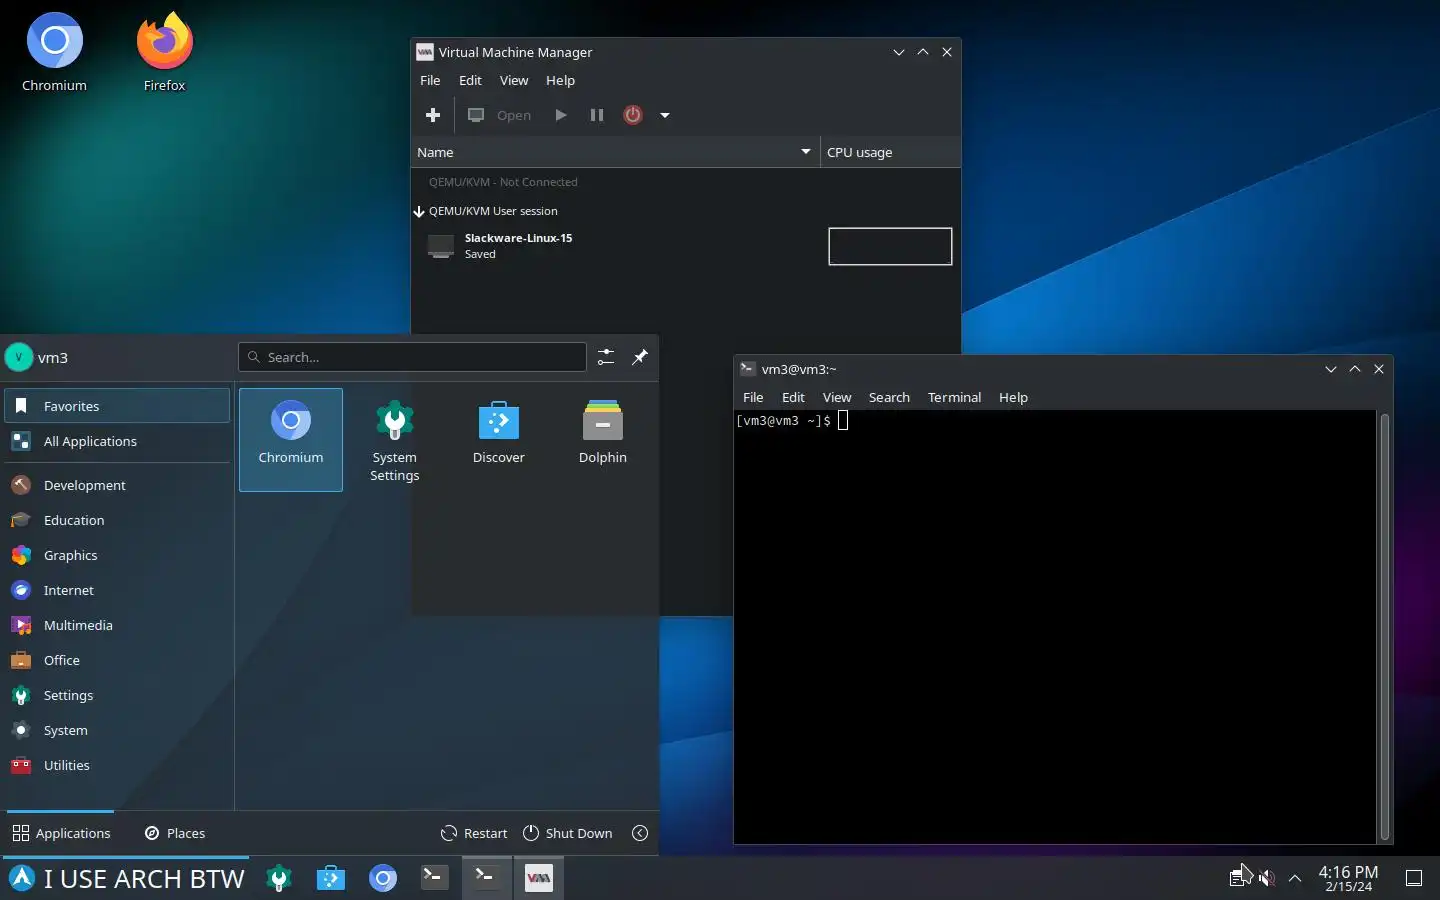Open Help menu in Virtual Machine Manager
1440x900 pixels.
[x=560, y=80]
